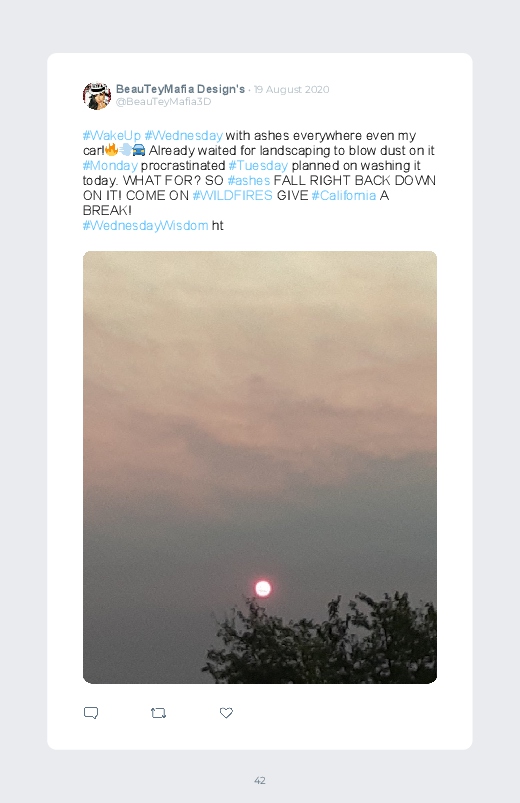
Task: Click the dash smoke emoji
Action: [126, 150]
